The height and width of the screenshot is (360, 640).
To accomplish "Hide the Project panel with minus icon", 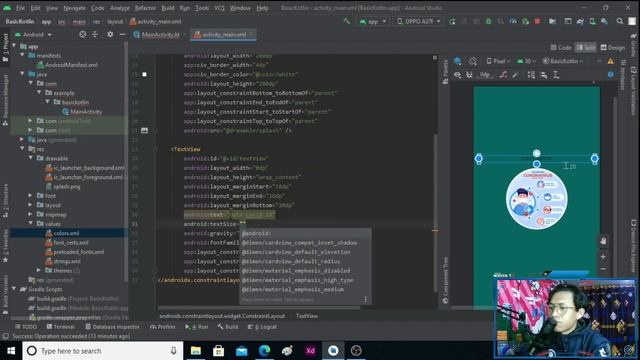I will (122, 35).
